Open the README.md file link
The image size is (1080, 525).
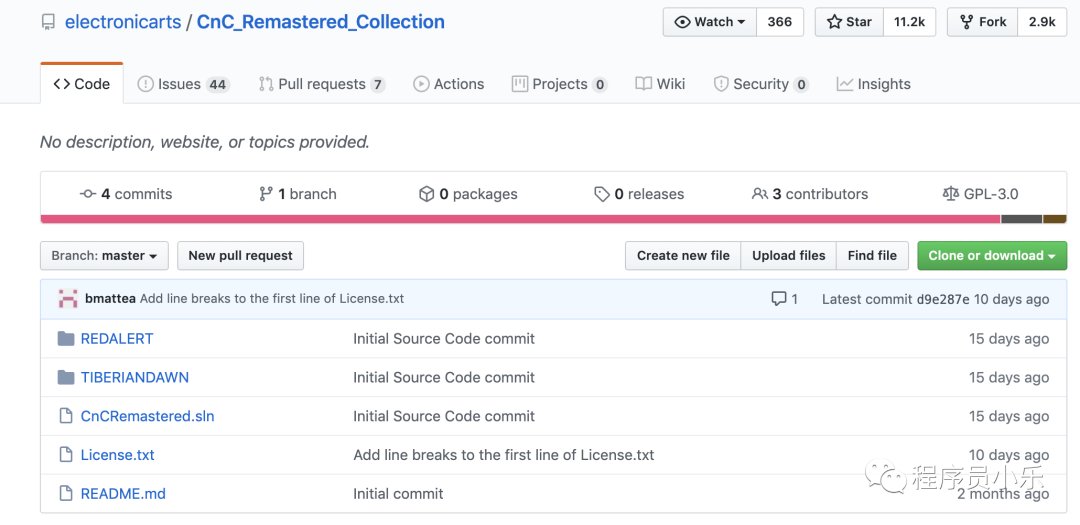123,494
